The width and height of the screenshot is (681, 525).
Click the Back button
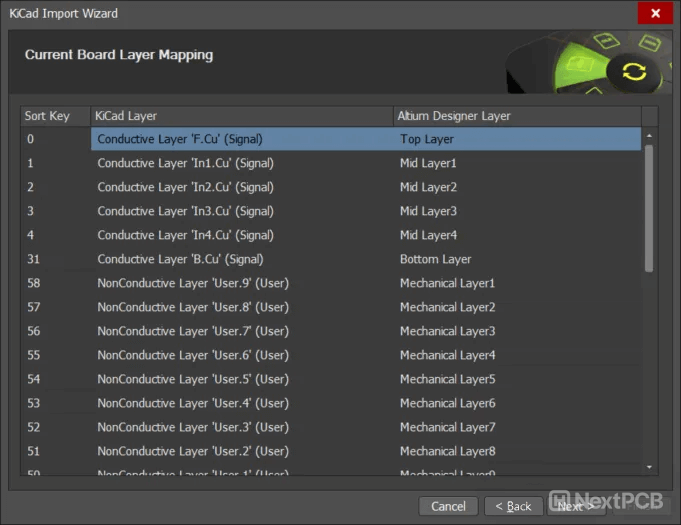pos(513,506)
